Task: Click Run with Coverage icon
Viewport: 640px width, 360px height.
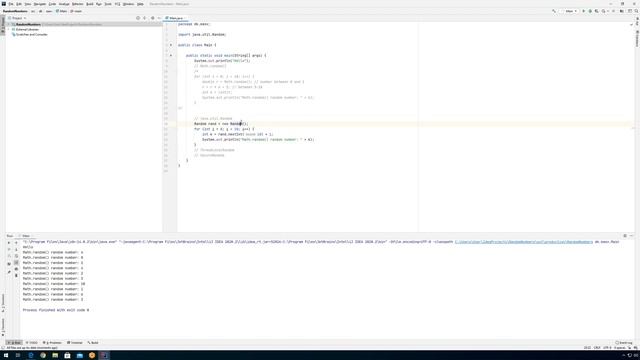Action: tap(596, 11)
